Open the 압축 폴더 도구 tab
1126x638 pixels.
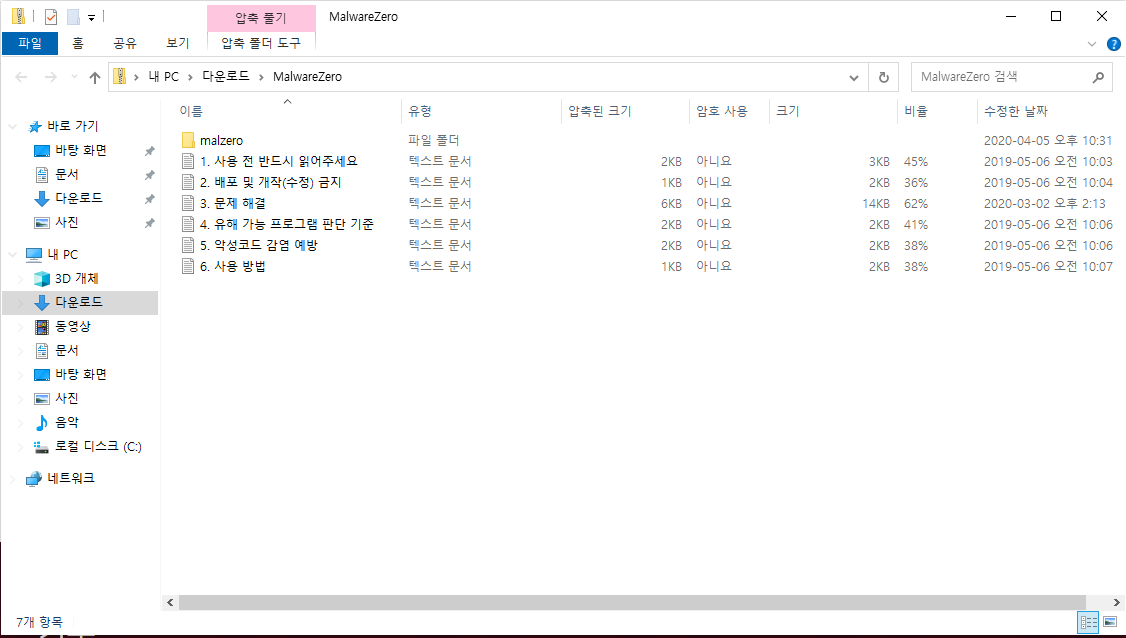pyautogui.click(x=261, y=43)
